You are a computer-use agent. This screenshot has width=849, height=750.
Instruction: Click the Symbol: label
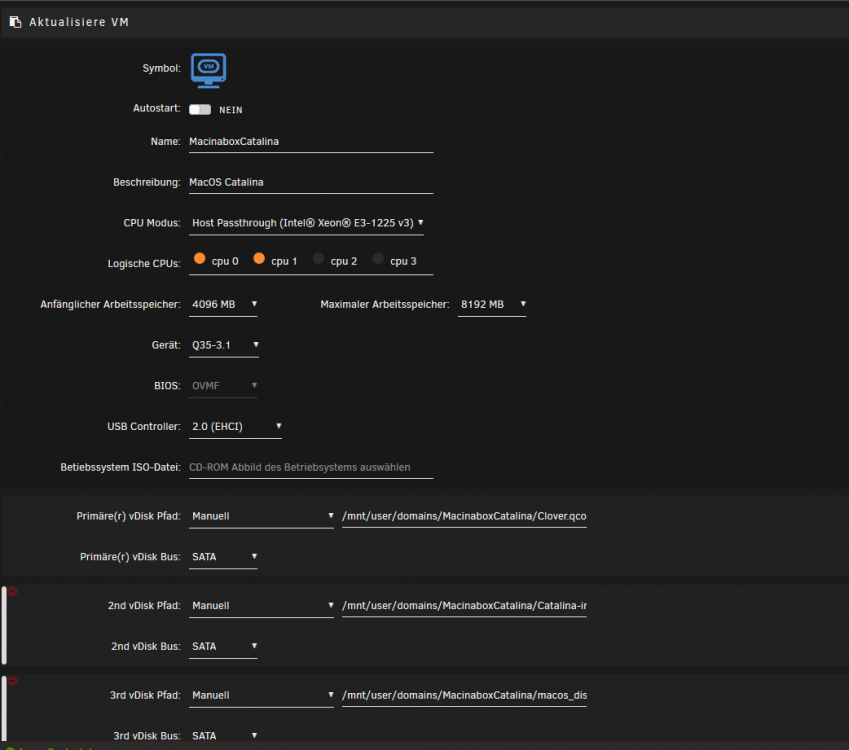161,68
